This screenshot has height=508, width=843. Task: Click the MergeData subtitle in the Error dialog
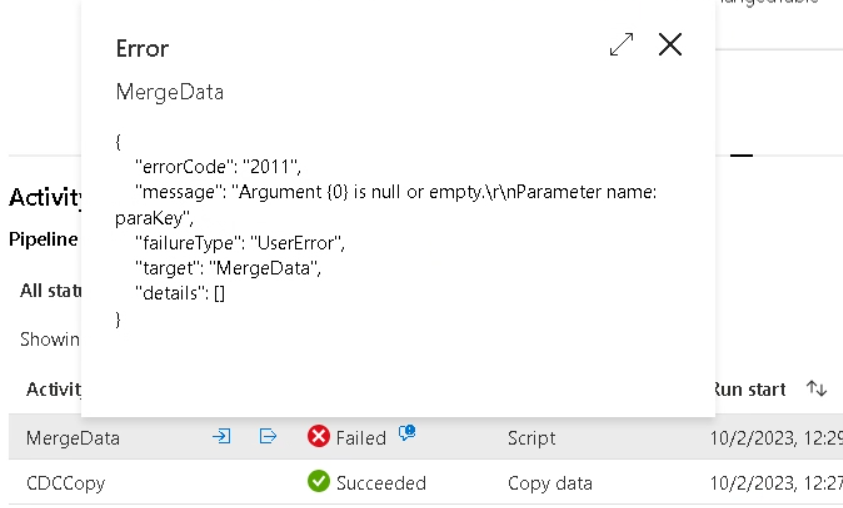click(x=170, y=92)
